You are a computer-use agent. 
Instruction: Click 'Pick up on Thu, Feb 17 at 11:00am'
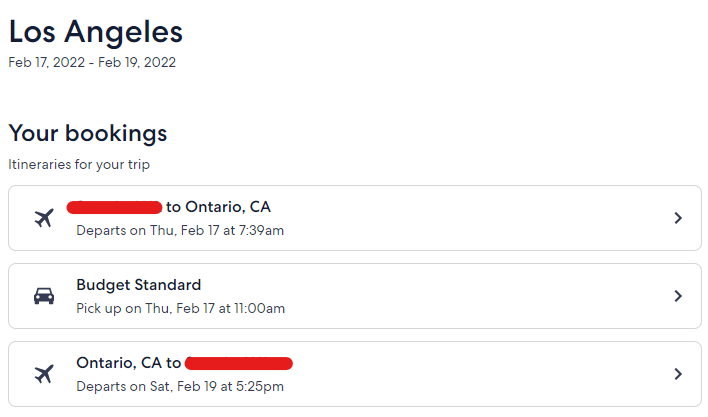coord(181,308)
